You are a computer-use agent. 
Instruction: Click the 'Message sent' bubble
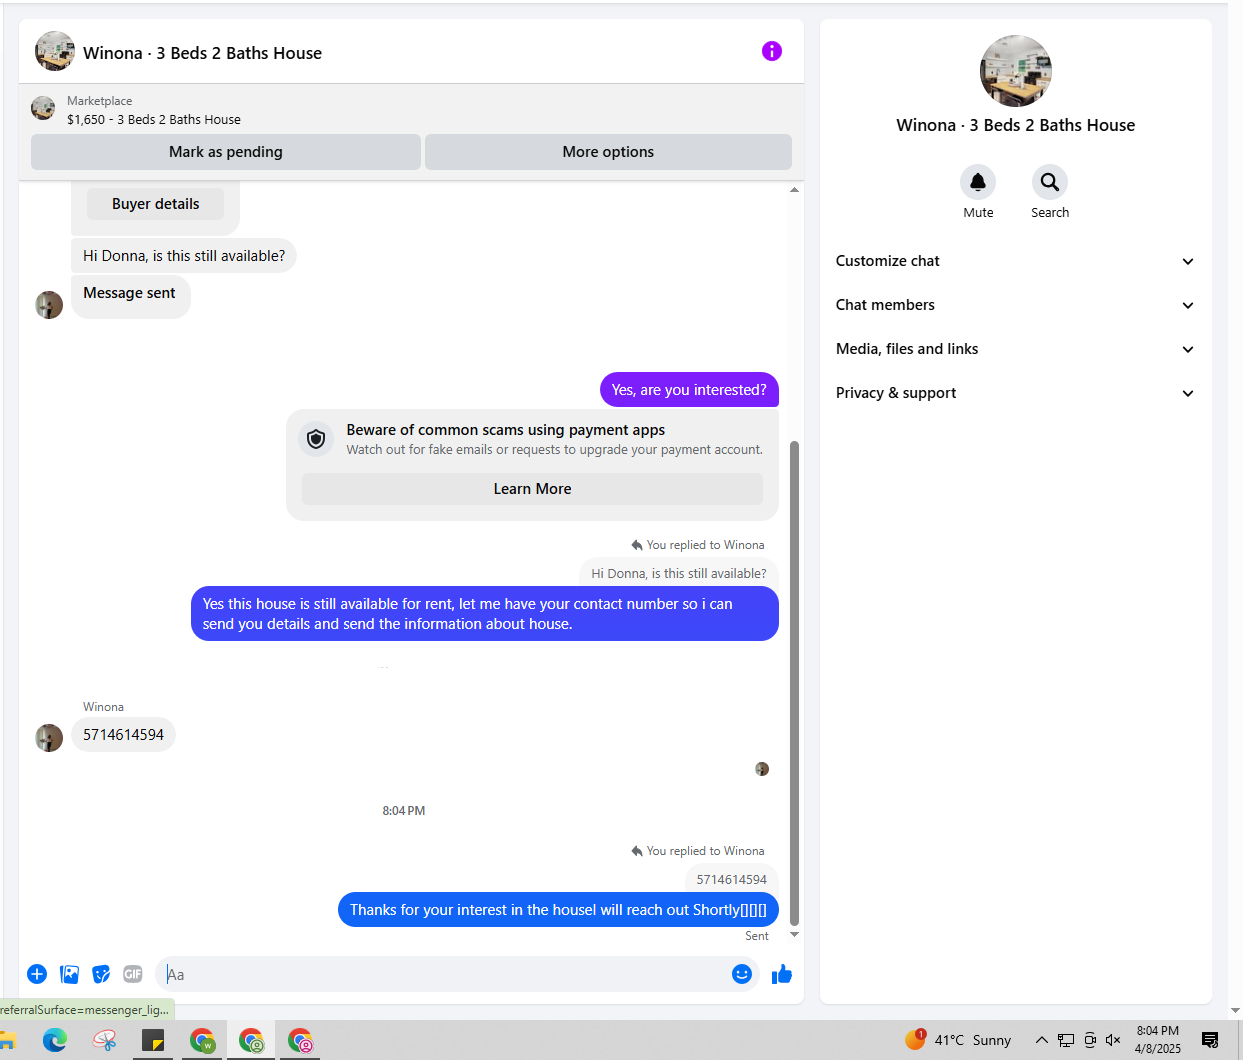(x=130, y=296)
